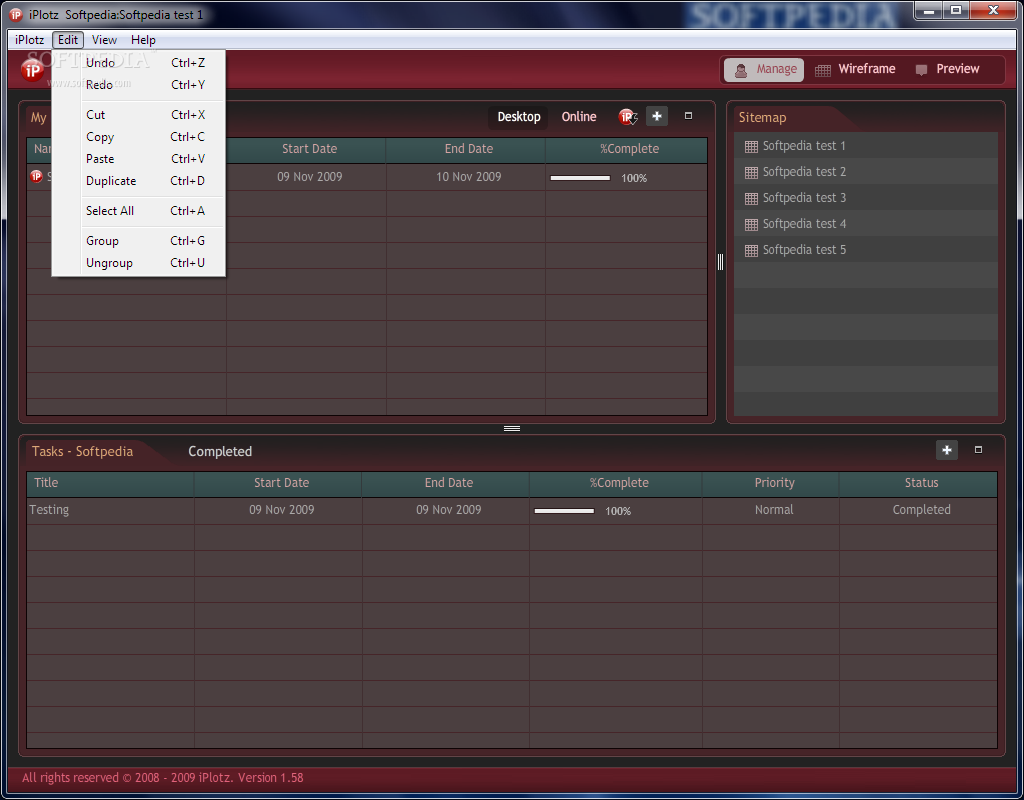Sort tasks by Title column
Viewport: 1024px width, 800px height.
[110, 483]
